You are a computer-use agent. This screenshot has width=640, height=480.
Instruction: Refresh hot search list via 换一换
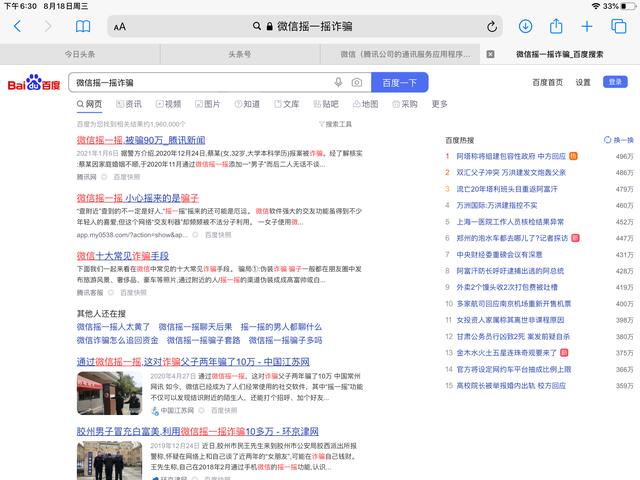coord(618,140)
